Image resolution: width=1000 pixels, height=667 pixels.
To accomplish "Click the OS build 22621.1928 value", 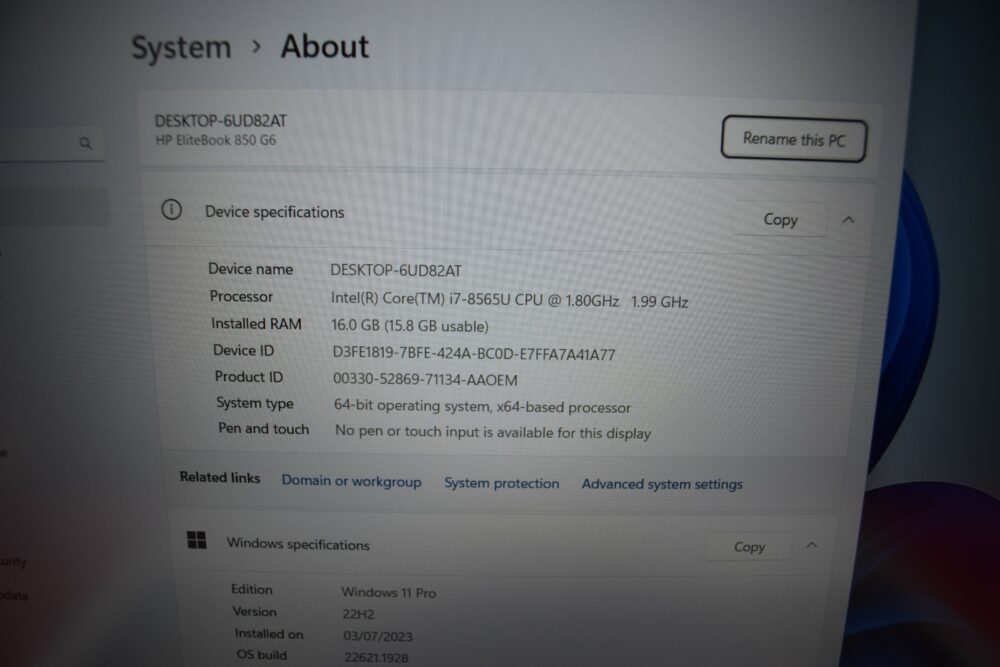I will point(376,657).
